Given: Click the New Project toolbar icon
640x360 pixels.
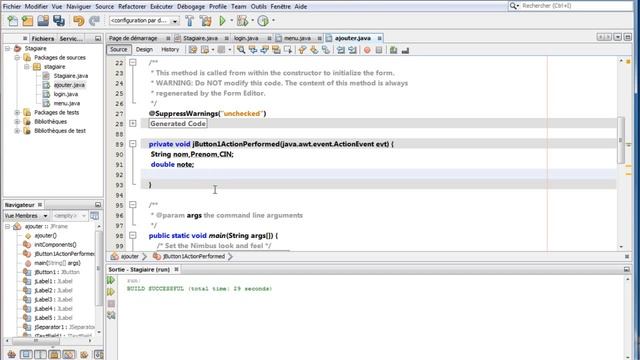Looking at the screenshot, I should click(x=27, y=20).
